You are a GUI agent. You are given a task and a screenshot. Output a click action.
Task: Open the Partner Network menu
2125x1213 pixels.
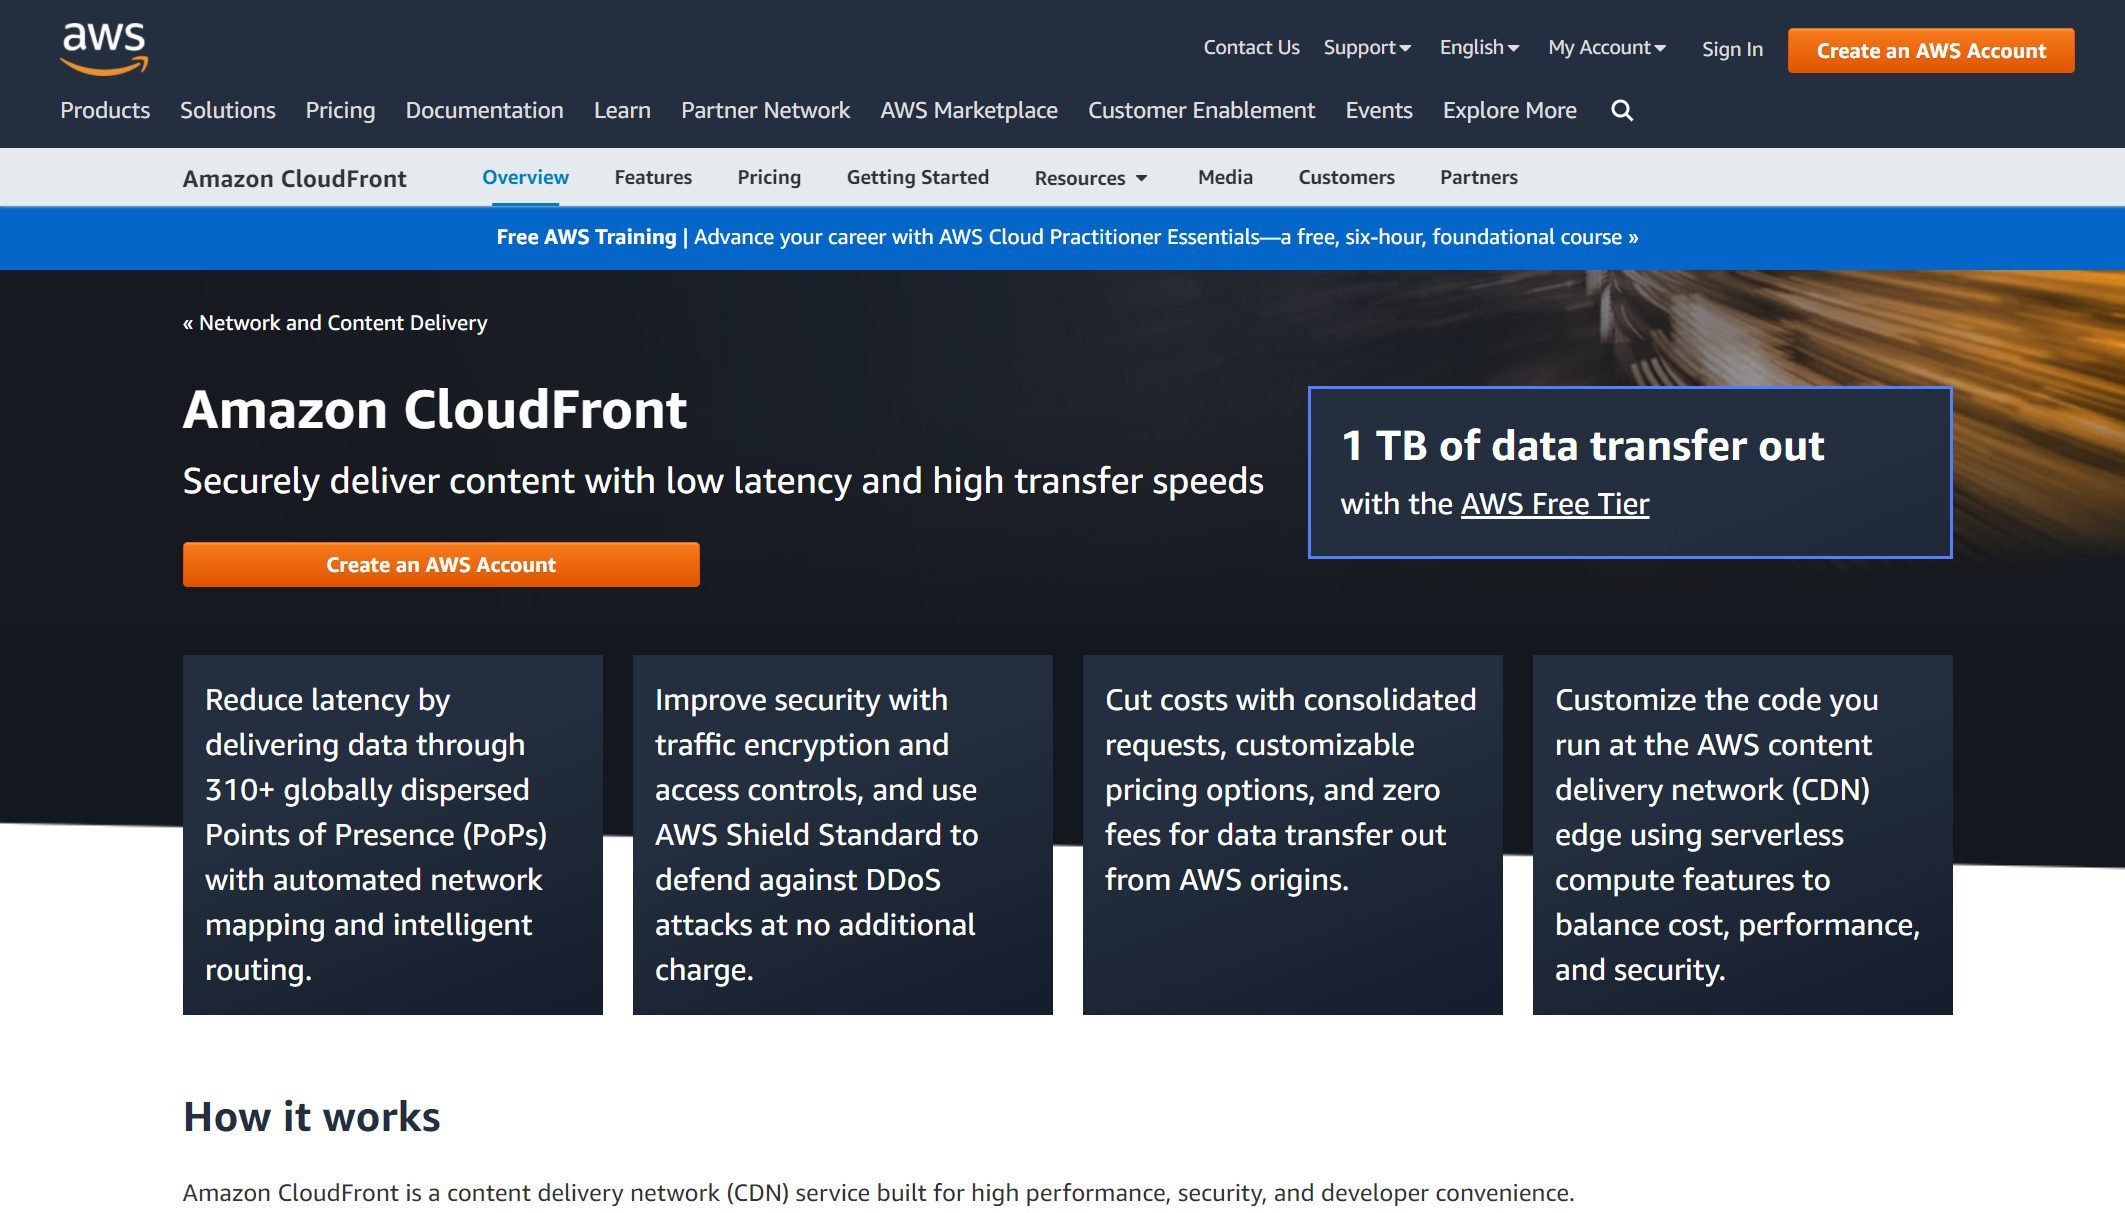click(x=765, y=111)
